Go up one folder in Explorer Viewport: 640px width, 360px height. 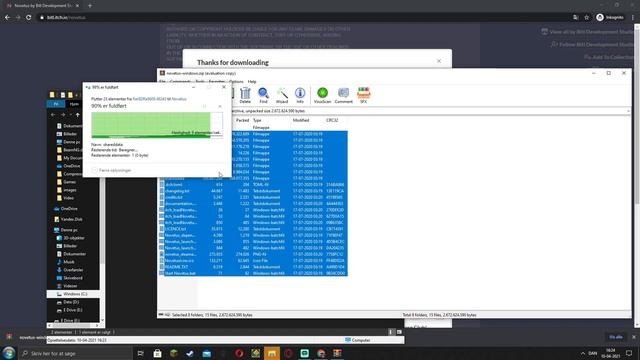78,115
